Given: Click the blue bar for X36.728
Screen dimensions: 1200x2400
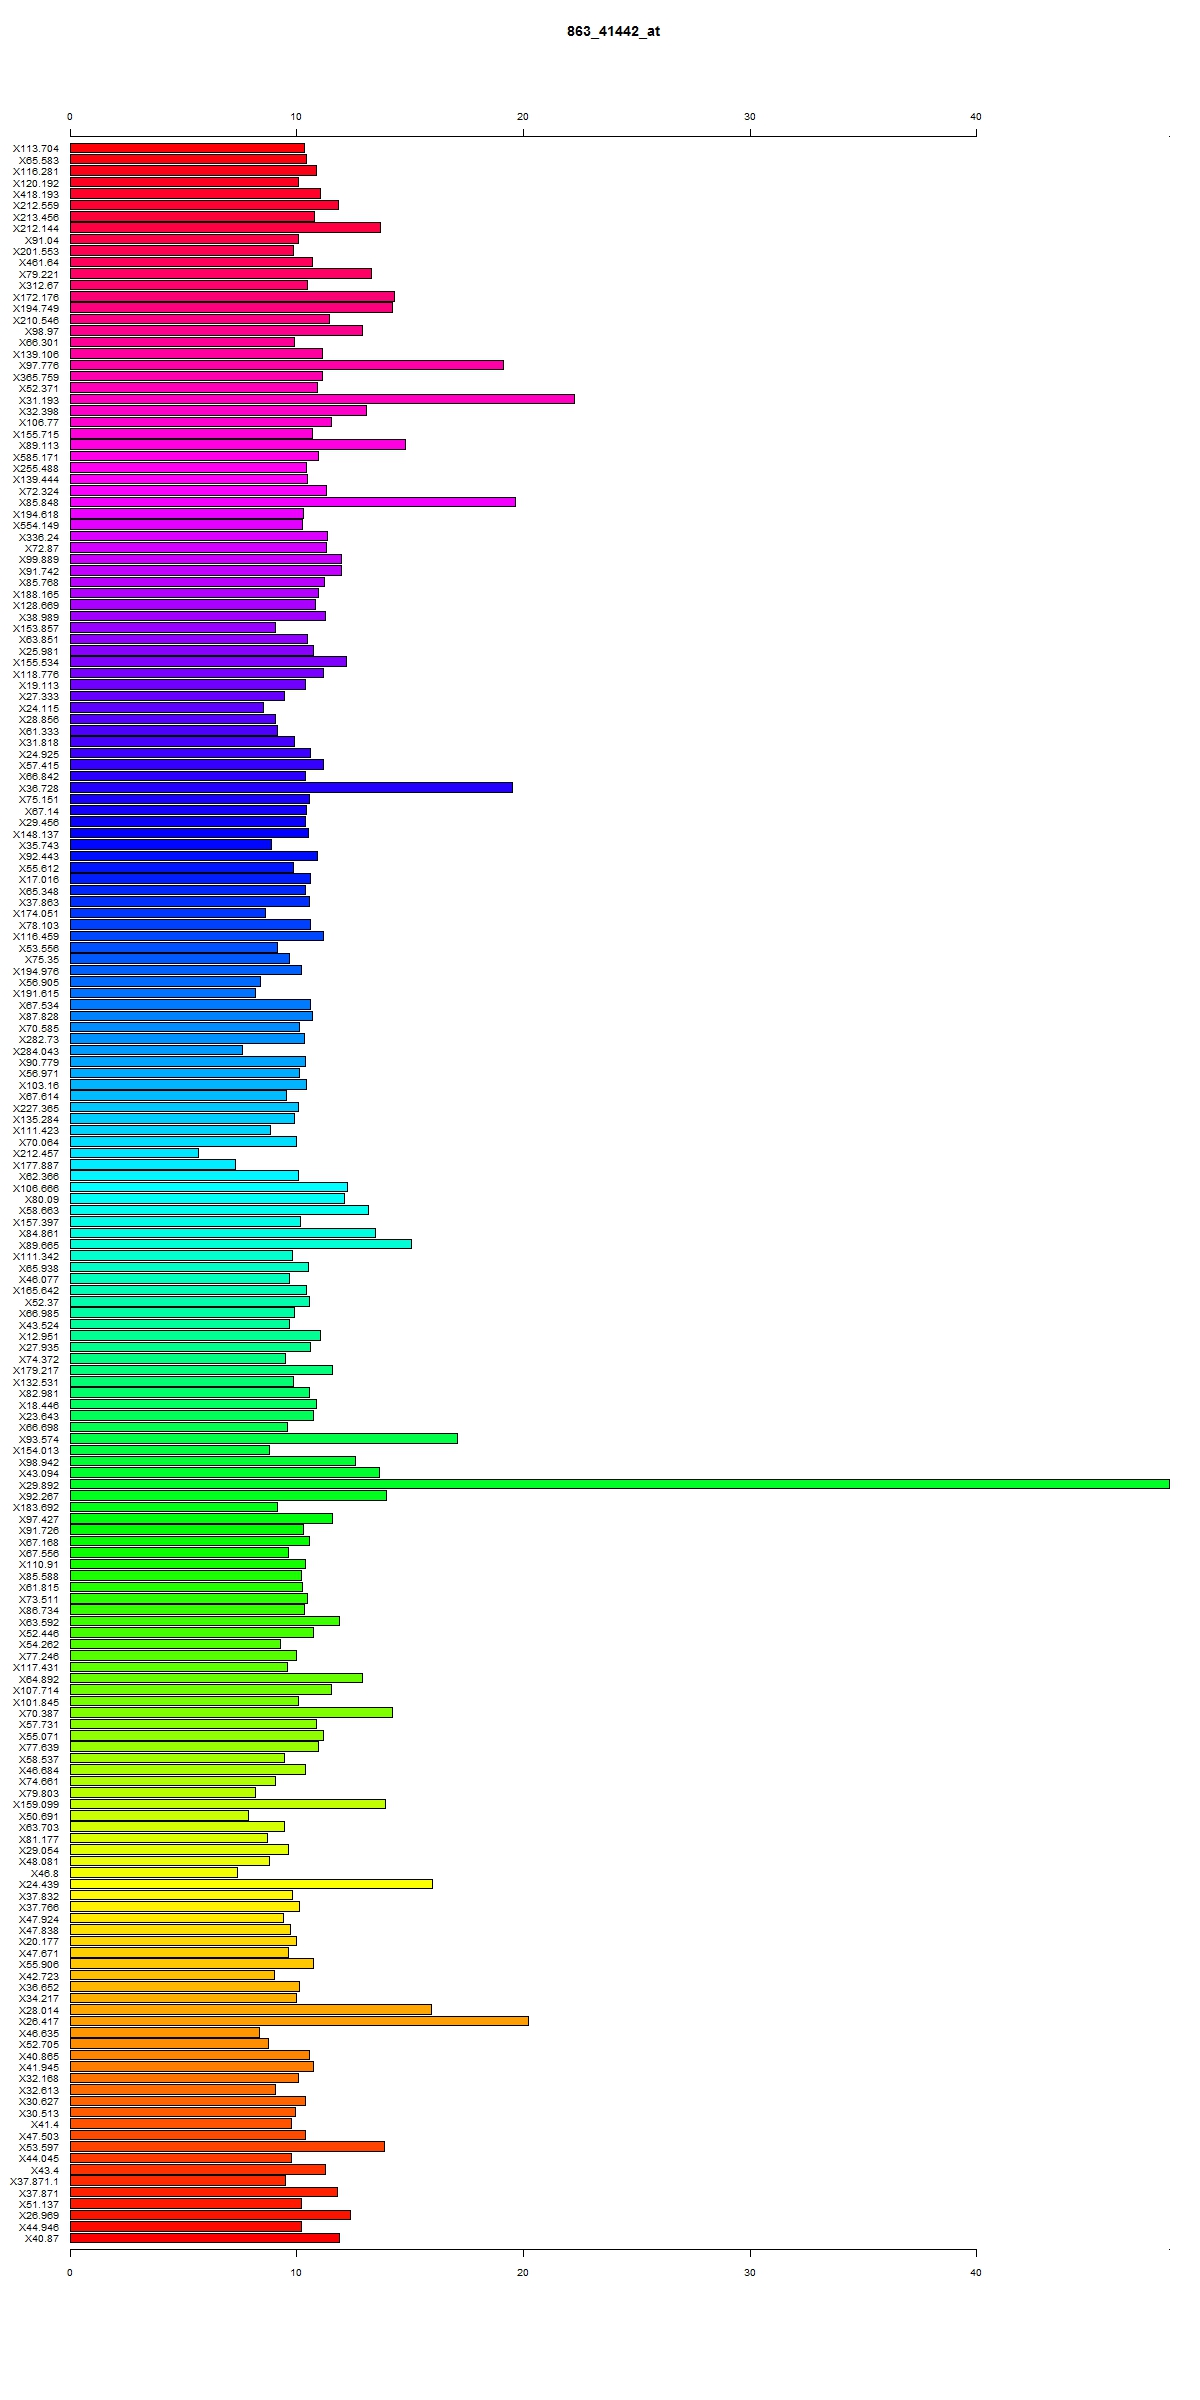Looking at the screenshot, I should tap(291, 788).
